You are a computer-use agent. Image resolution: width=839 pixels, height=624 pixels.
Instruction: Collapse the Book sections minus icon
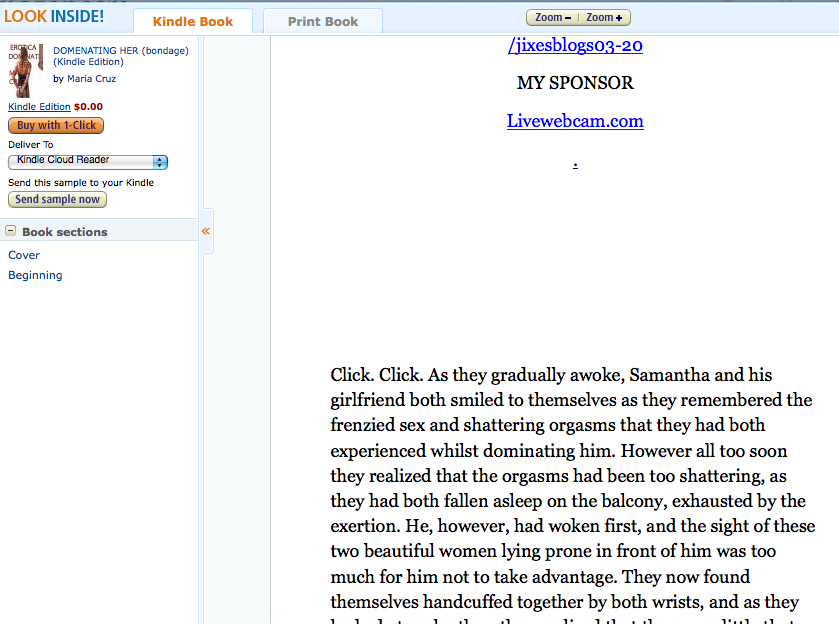11,231
